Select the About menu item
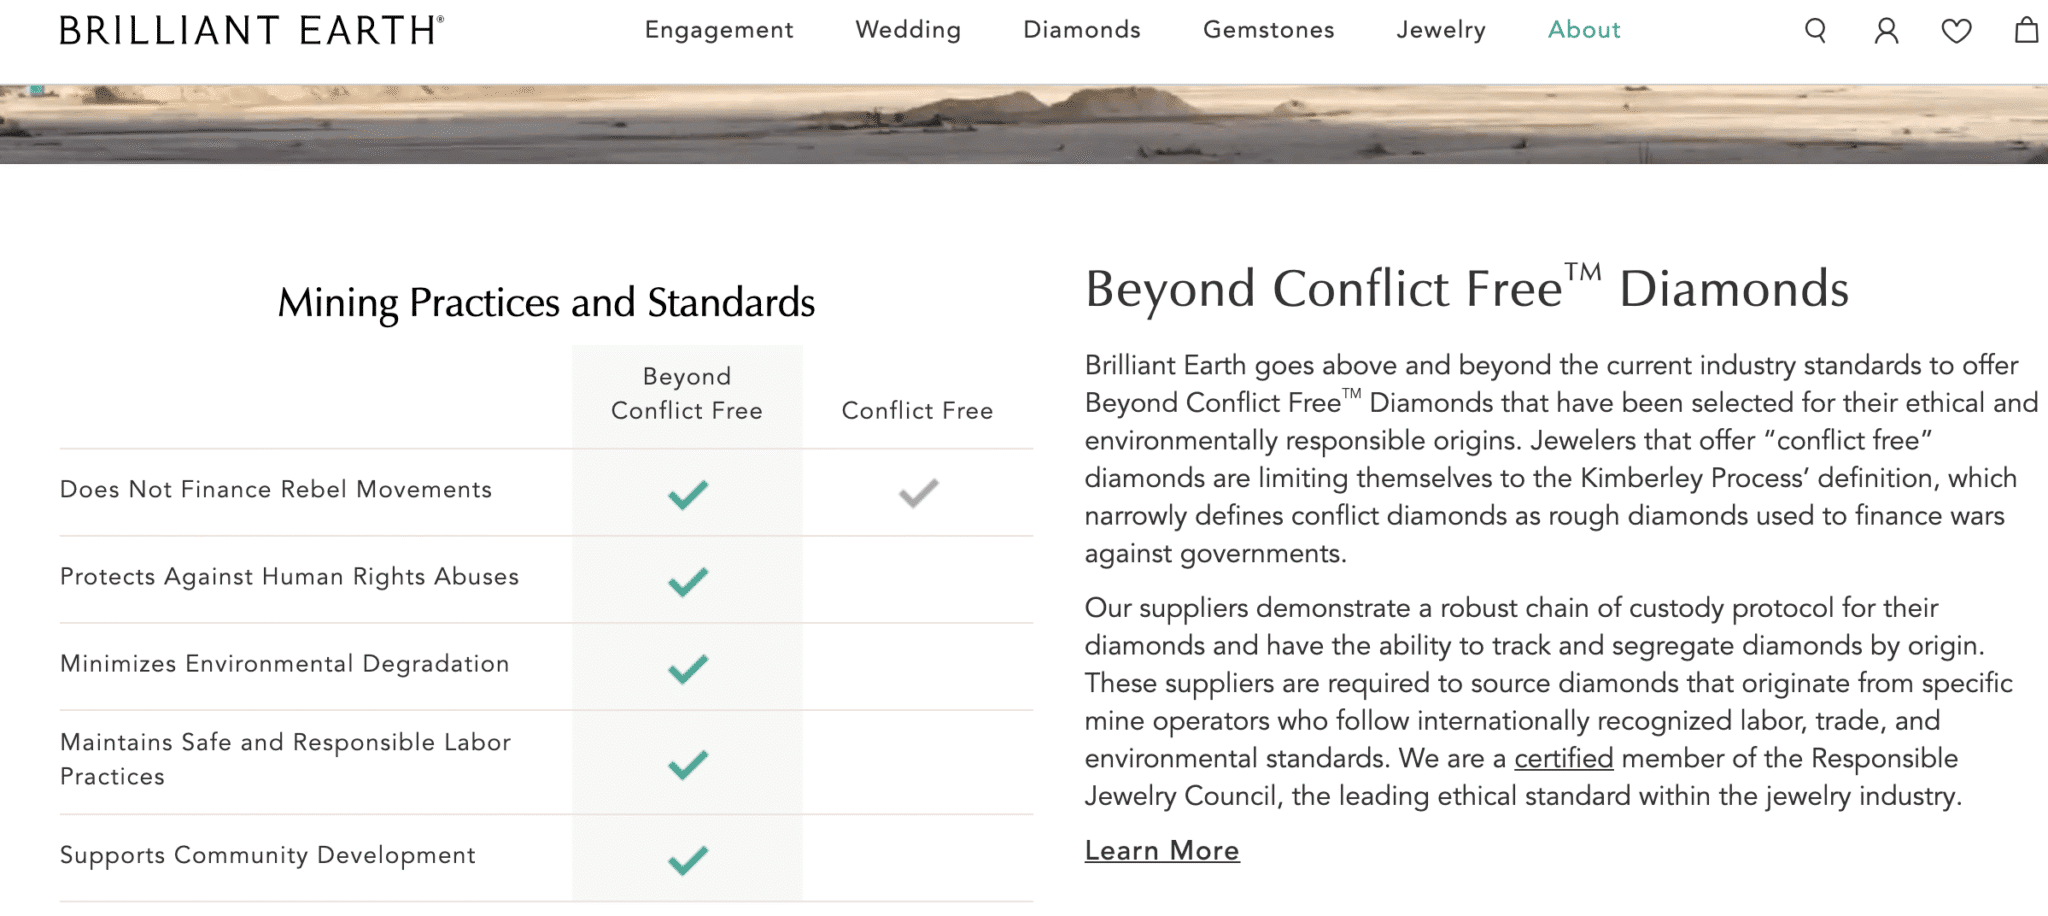The width and height of the screenshot is (2048, 916). point(1583,30)
